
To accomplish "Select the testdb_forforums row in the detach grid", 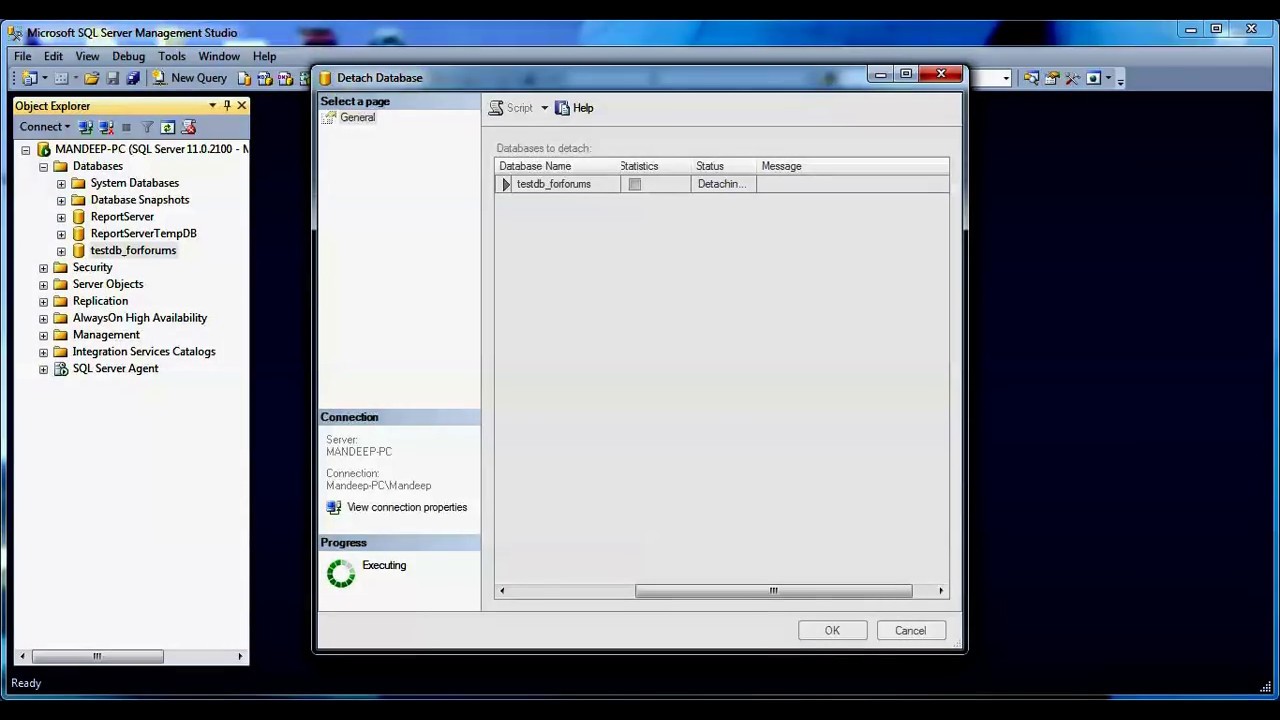I will [x=722, y=184].
